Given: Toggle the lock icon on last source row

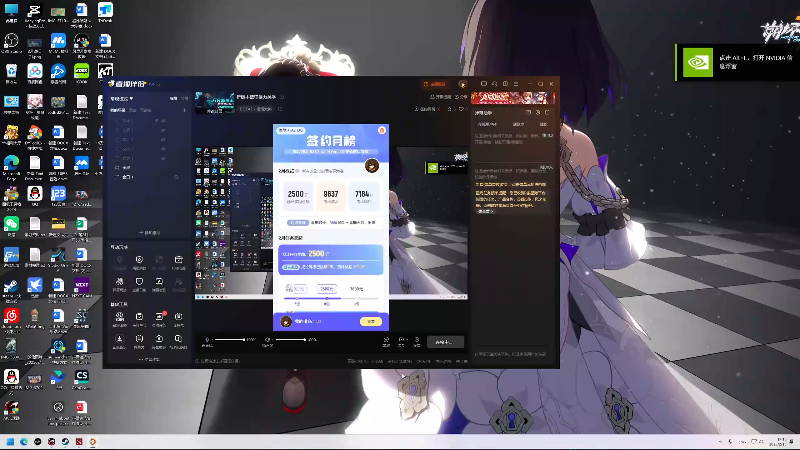Looking at the screenshot, I should pyautogui.click(x=176, y=177).
